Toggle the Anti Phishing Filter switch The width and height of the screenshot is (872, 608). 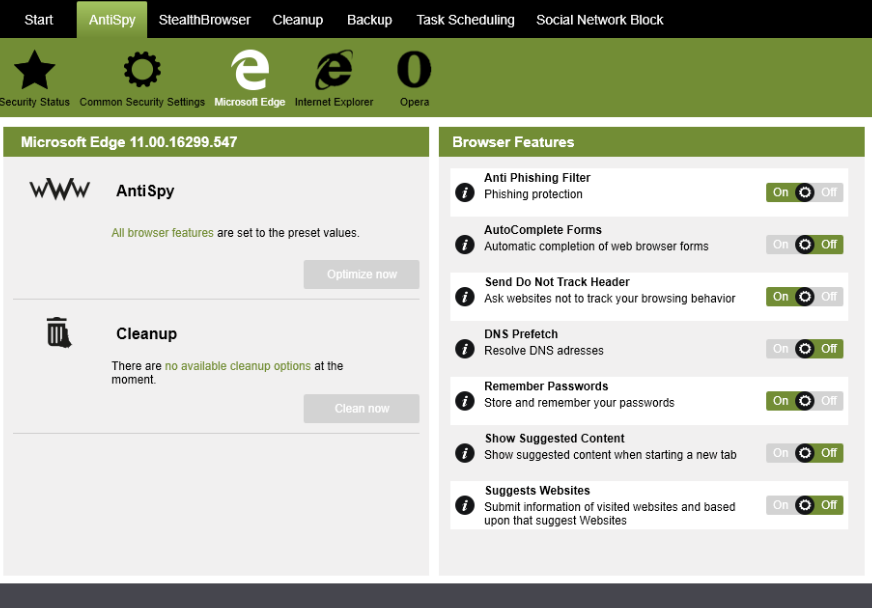[804, 192]
